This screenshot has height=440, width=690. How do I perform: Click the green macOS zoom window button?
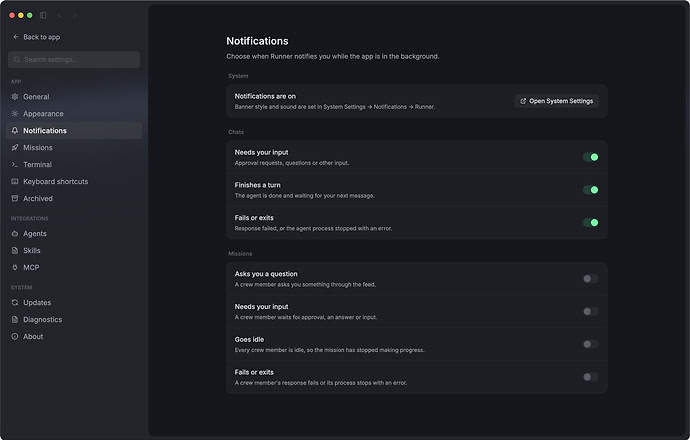click(x=29, y=15)
